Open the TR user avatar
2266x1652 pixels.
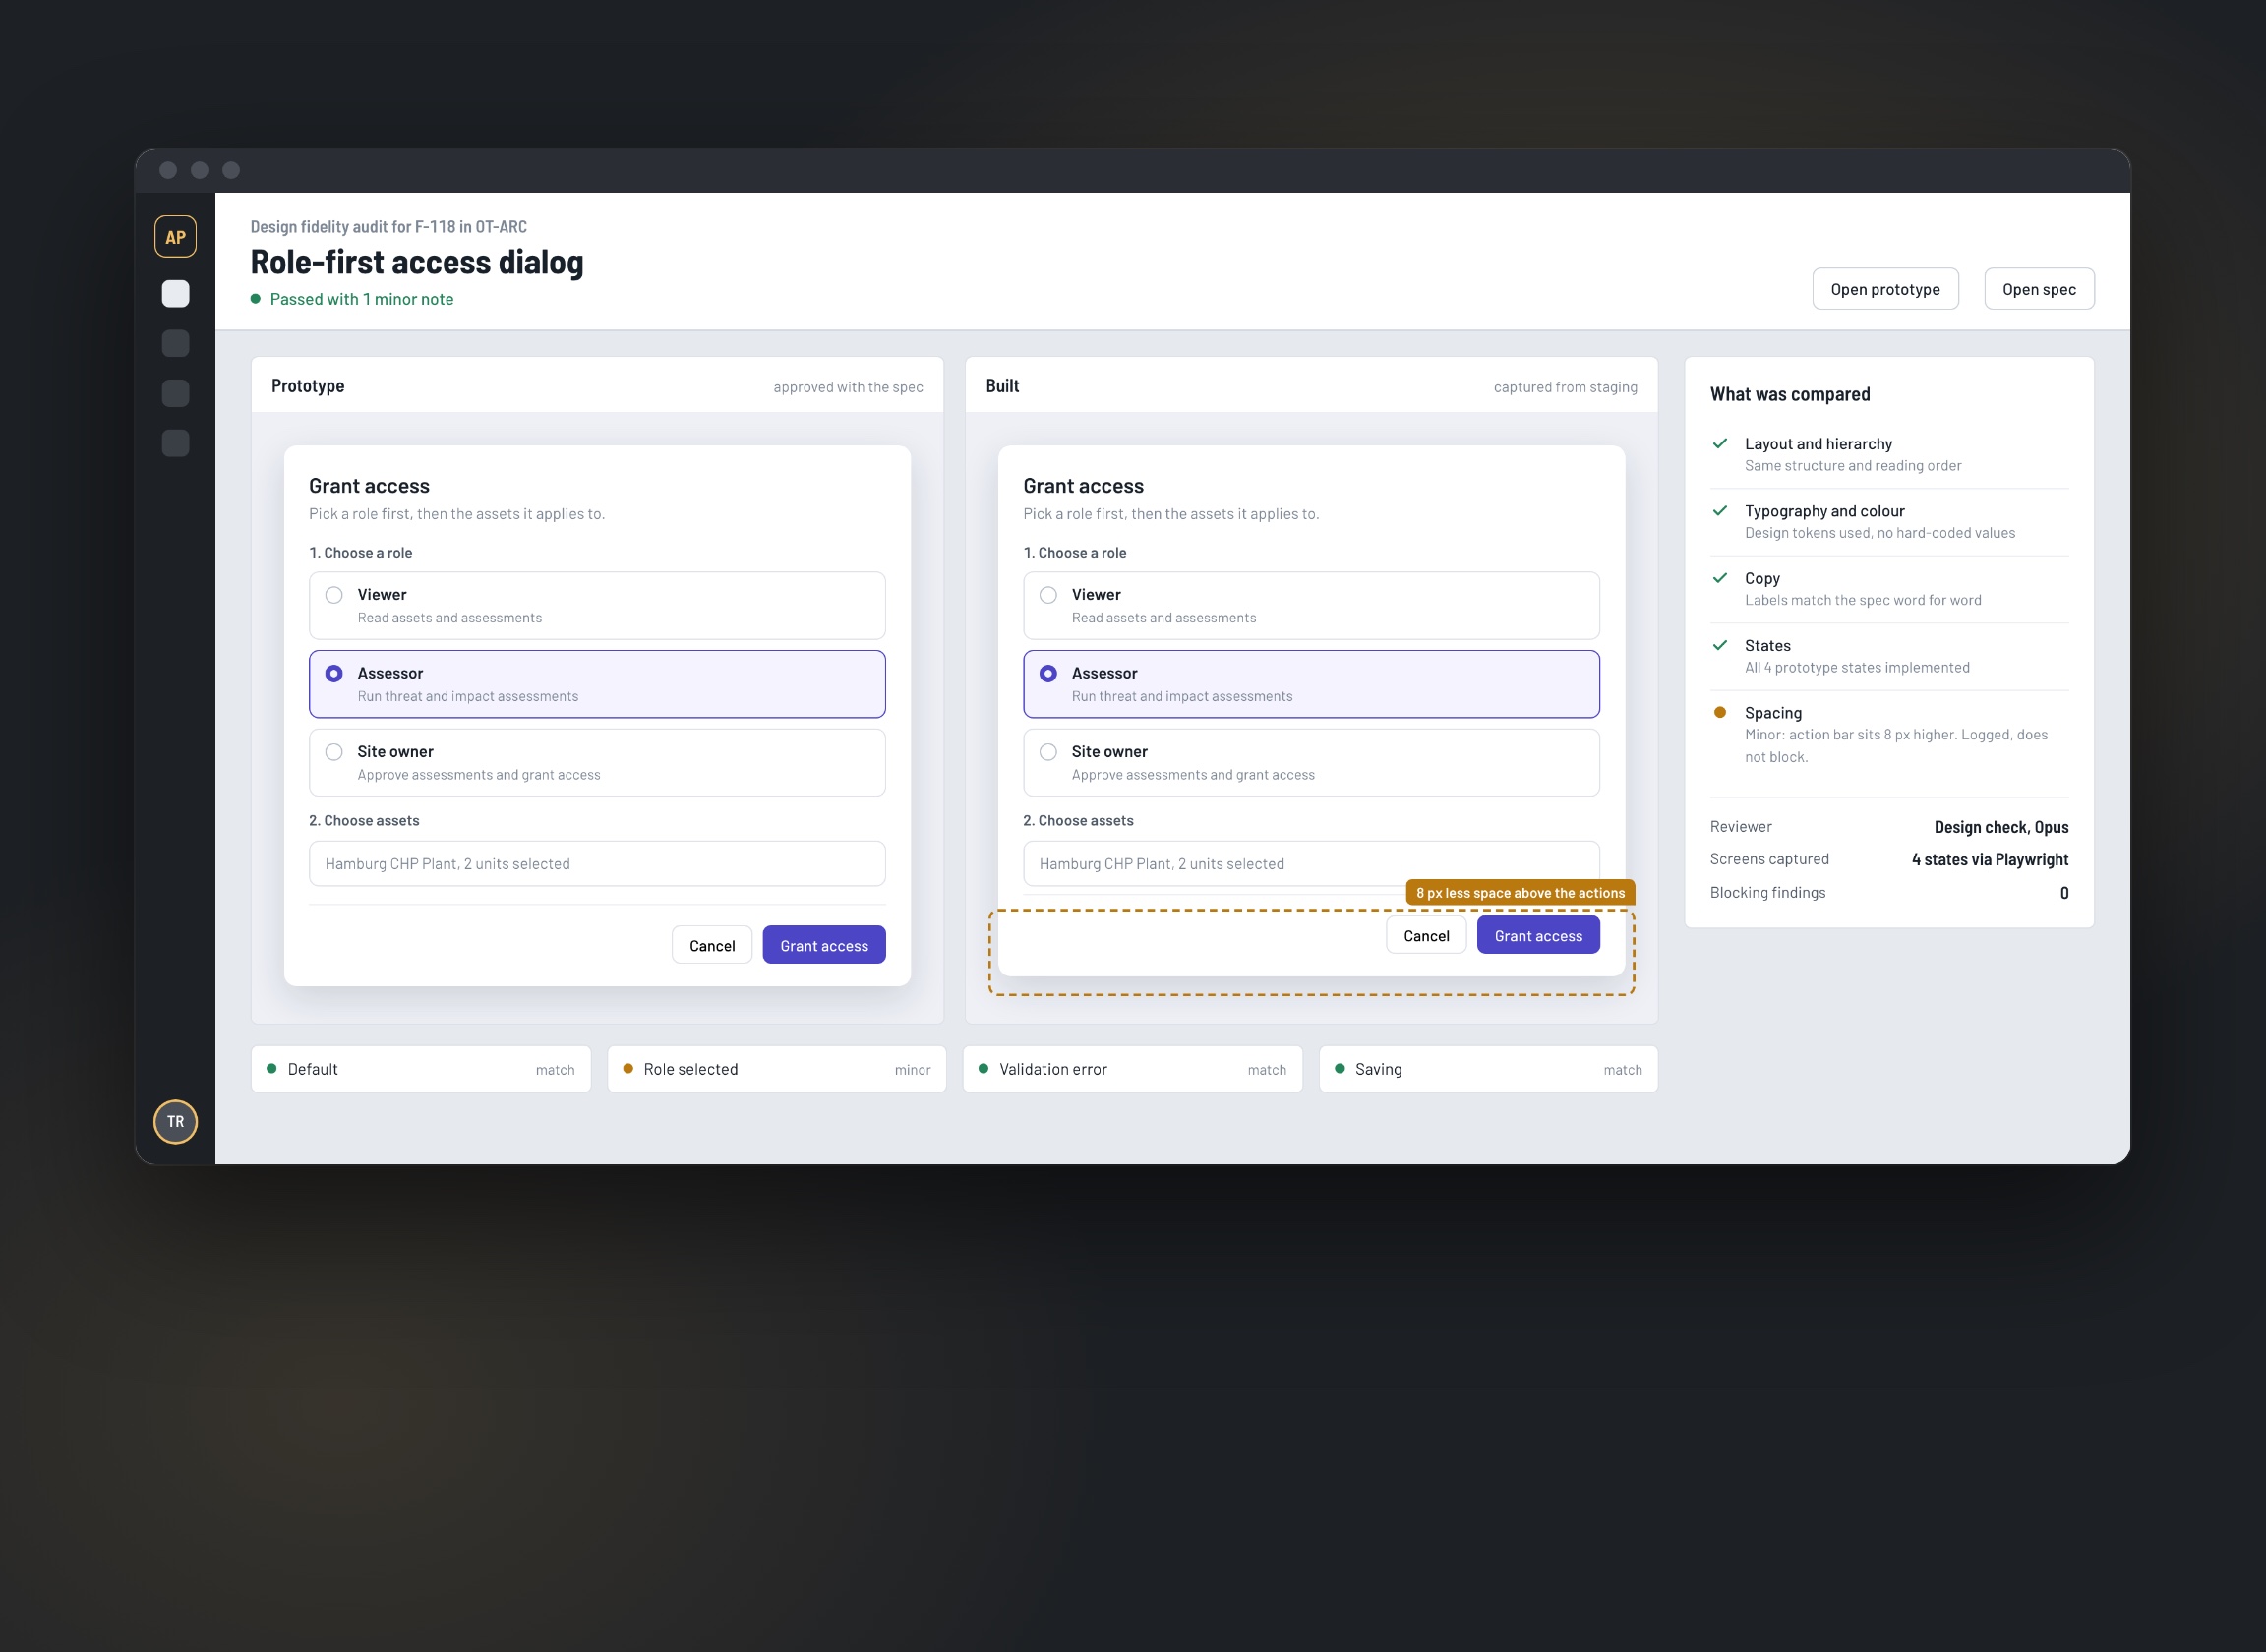tap(175, 1121)
